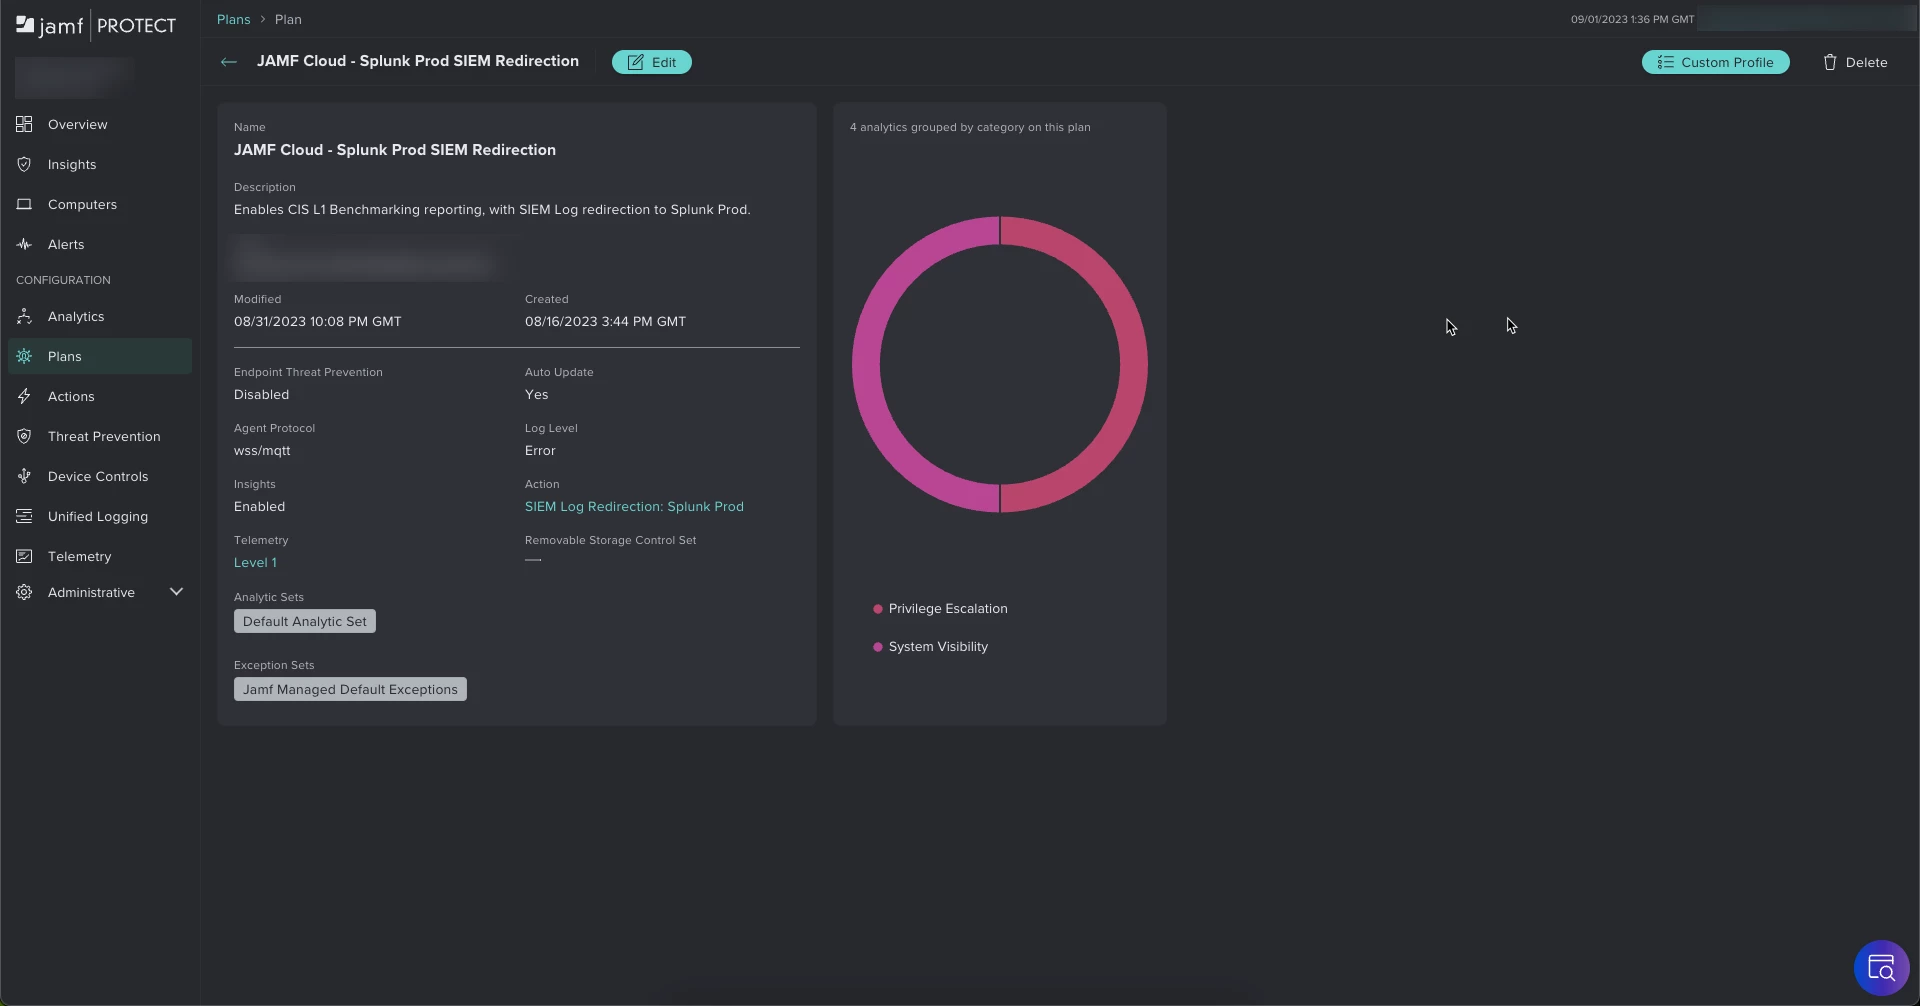Click the Unified Logging icon
The height and width of the screenshot is (1006, 1920).
24,516
